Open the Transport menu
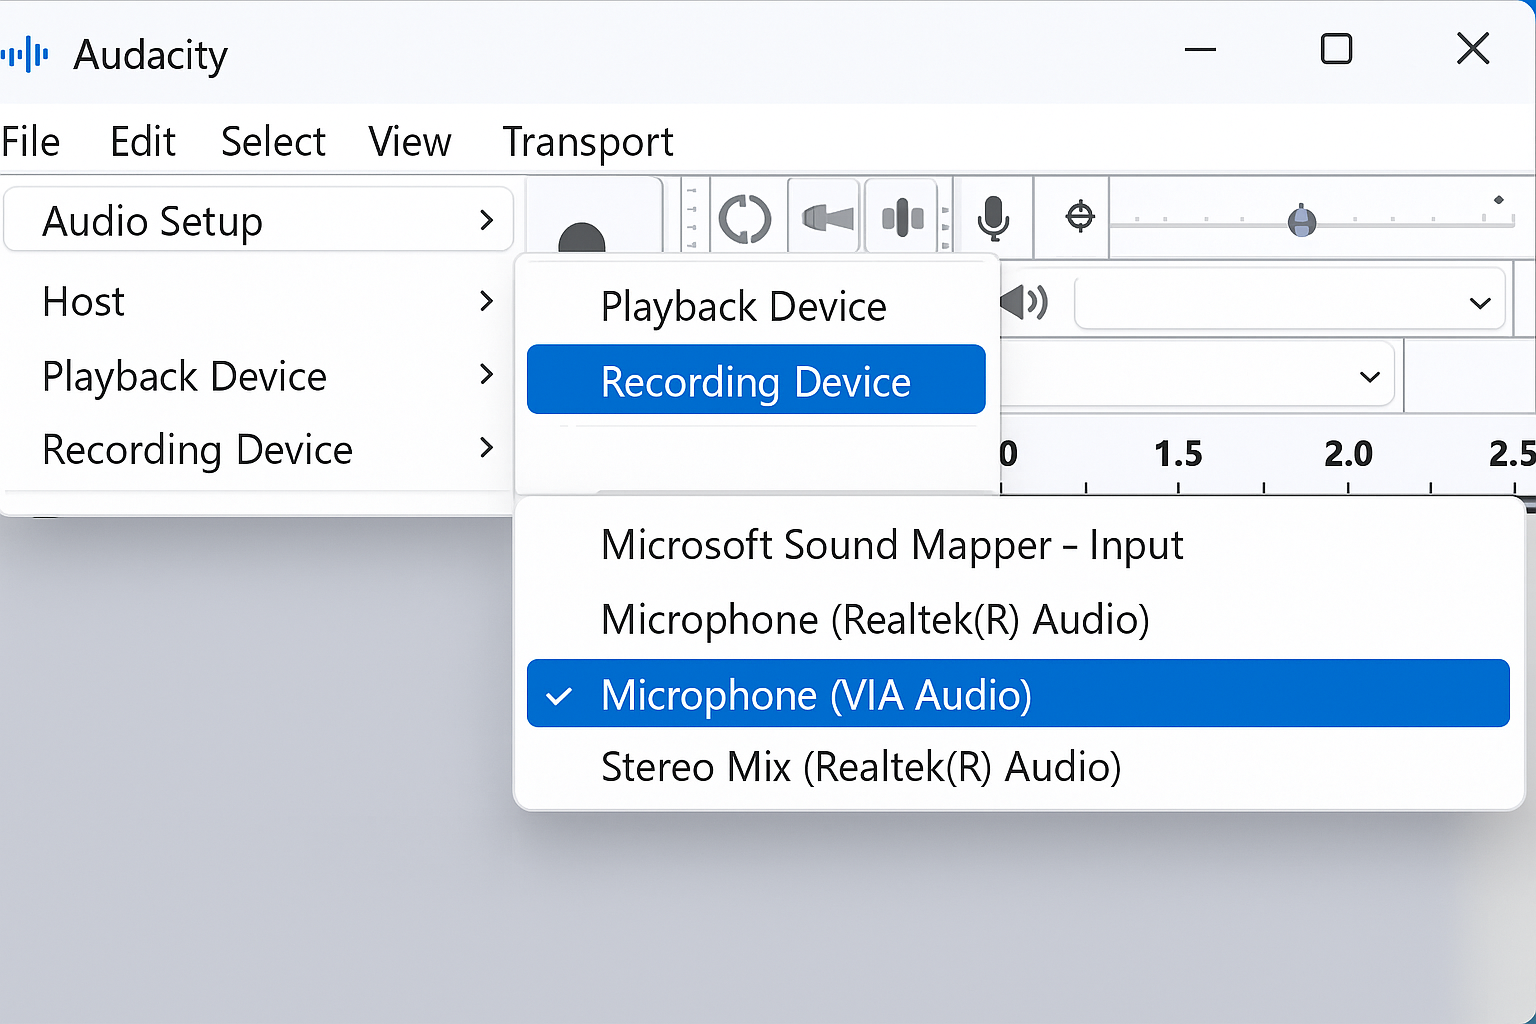This screenshot has width=1536, height=1024. (x=588, y=141)
